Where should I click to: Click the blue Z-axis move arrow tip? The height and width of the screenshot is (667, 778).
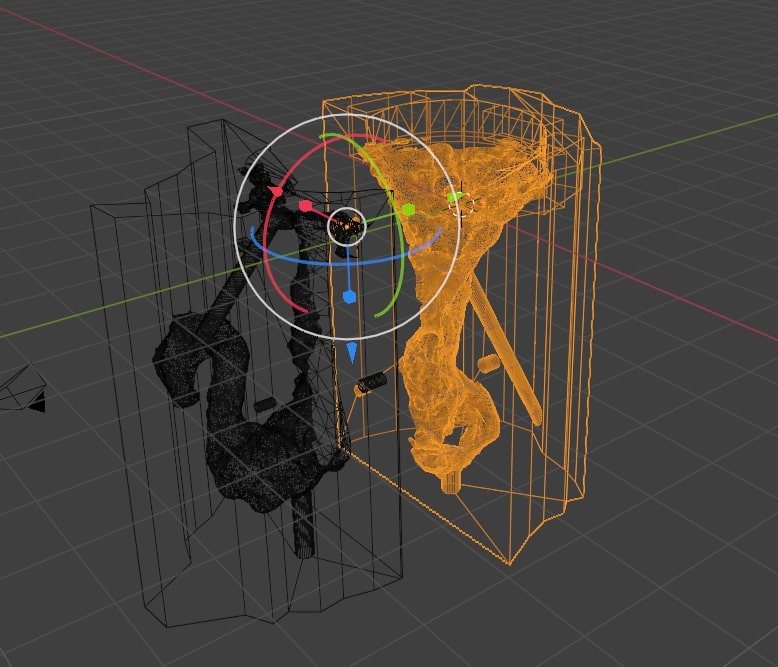coord(352,351)
